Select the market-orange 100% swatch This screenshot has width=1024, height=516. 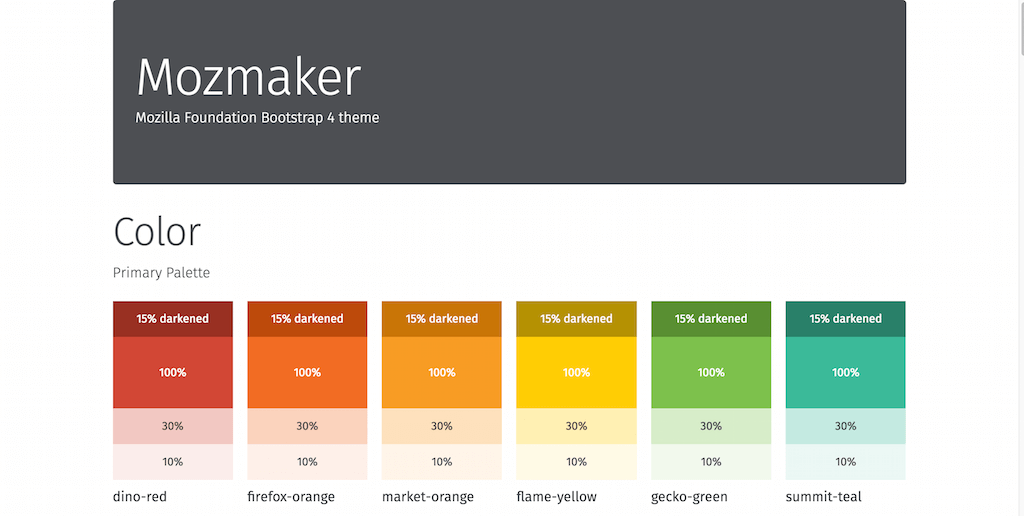pyautogui.click(x=441, y=372)
